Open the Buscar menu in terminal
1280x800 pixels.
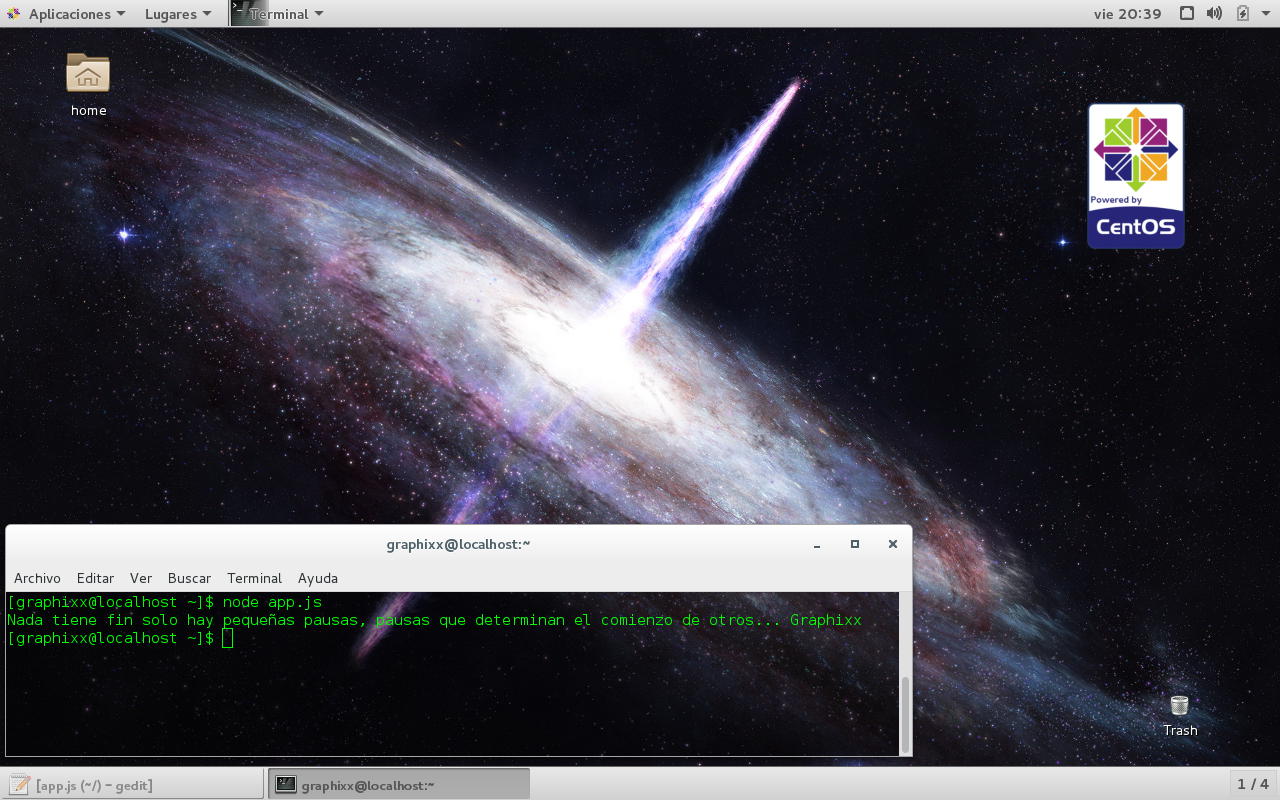click(189, 578)
